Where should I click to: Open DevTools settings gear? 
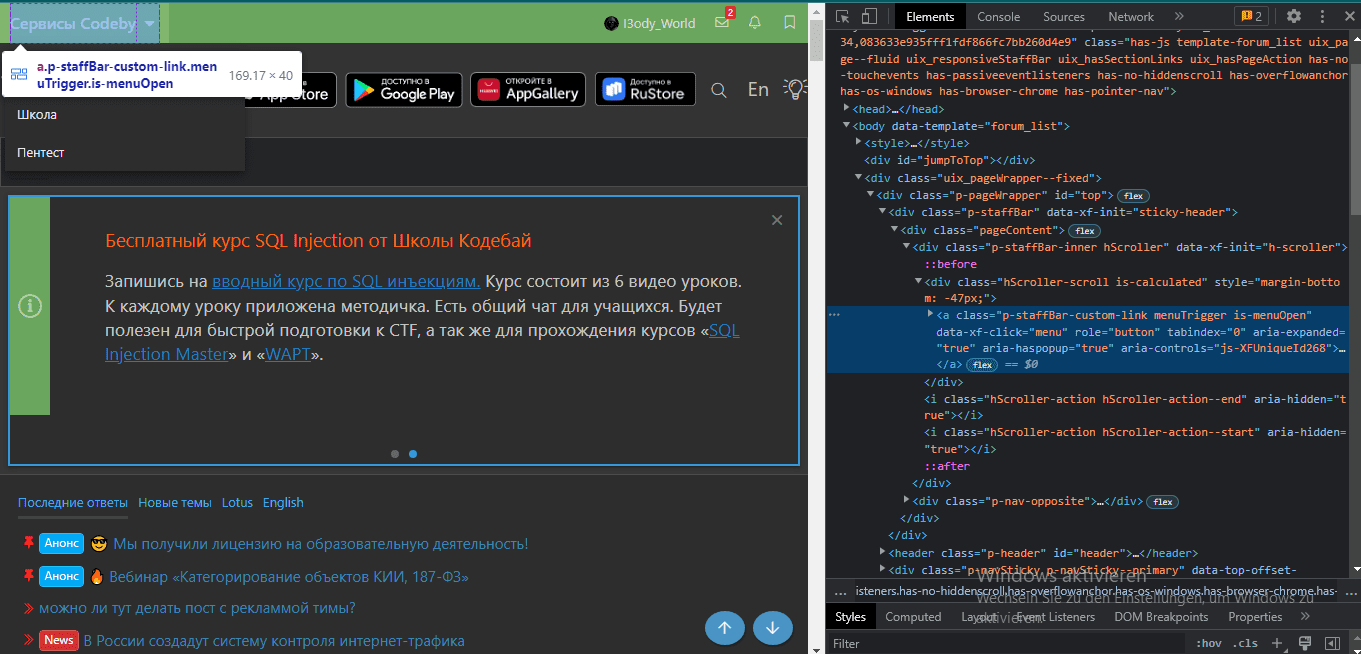click(1293, 16)
